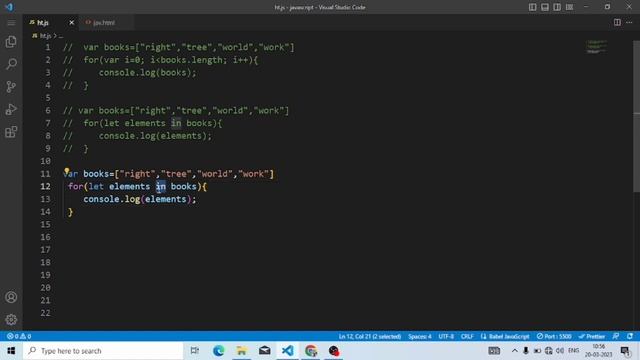Click Ln 12, Col 21 cursor position

tap(369, 336)
